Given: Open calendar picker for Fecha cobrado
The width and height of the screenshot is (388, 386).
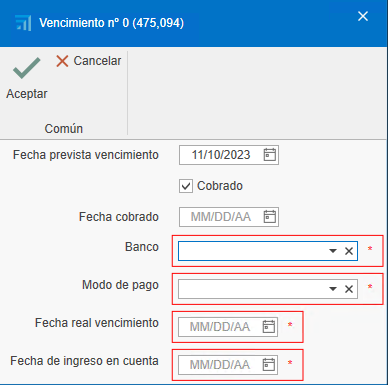Looking at the screenshot, I should click(270, 217).
